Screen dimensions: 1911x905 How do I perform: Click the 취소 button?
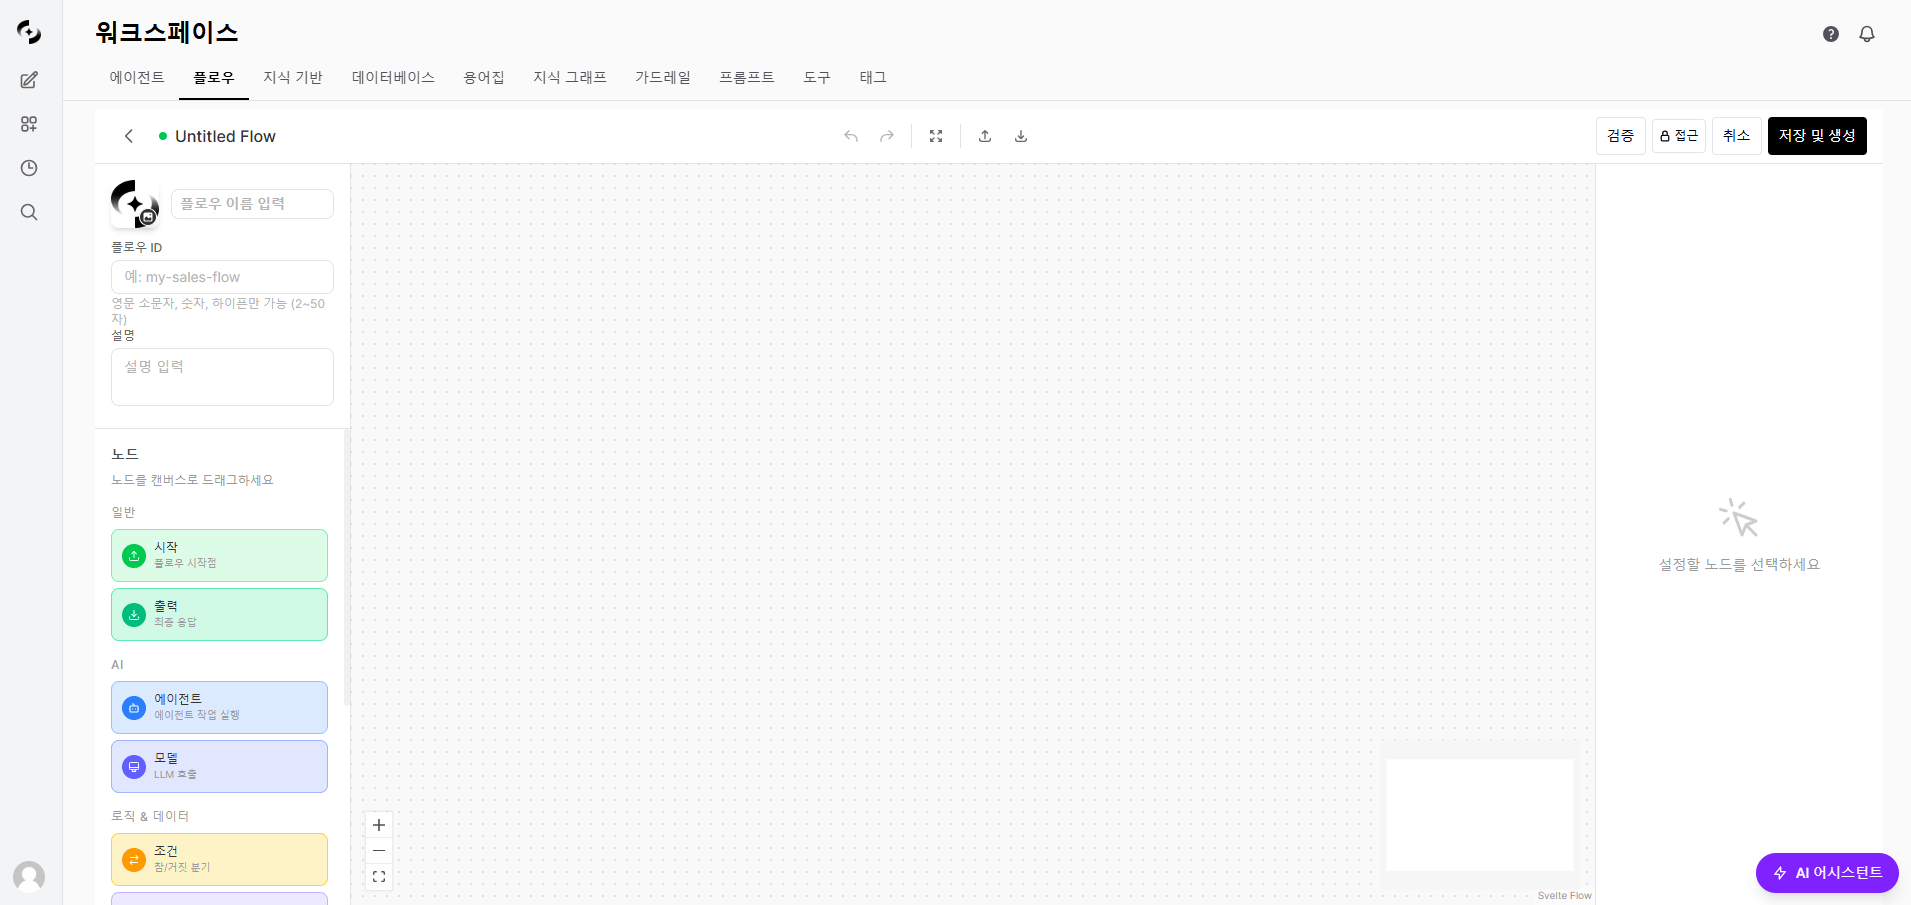(1737, 136)
